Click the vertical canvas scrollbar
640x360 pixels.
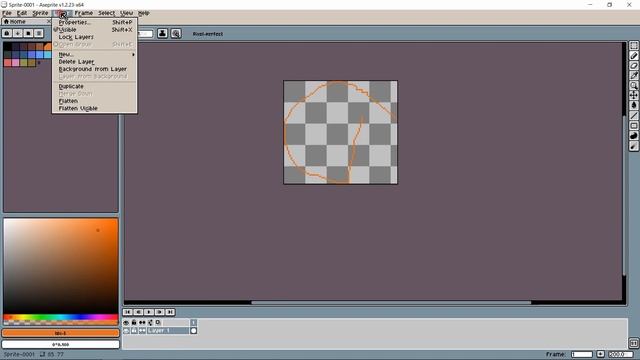click(x=624, y=196)
